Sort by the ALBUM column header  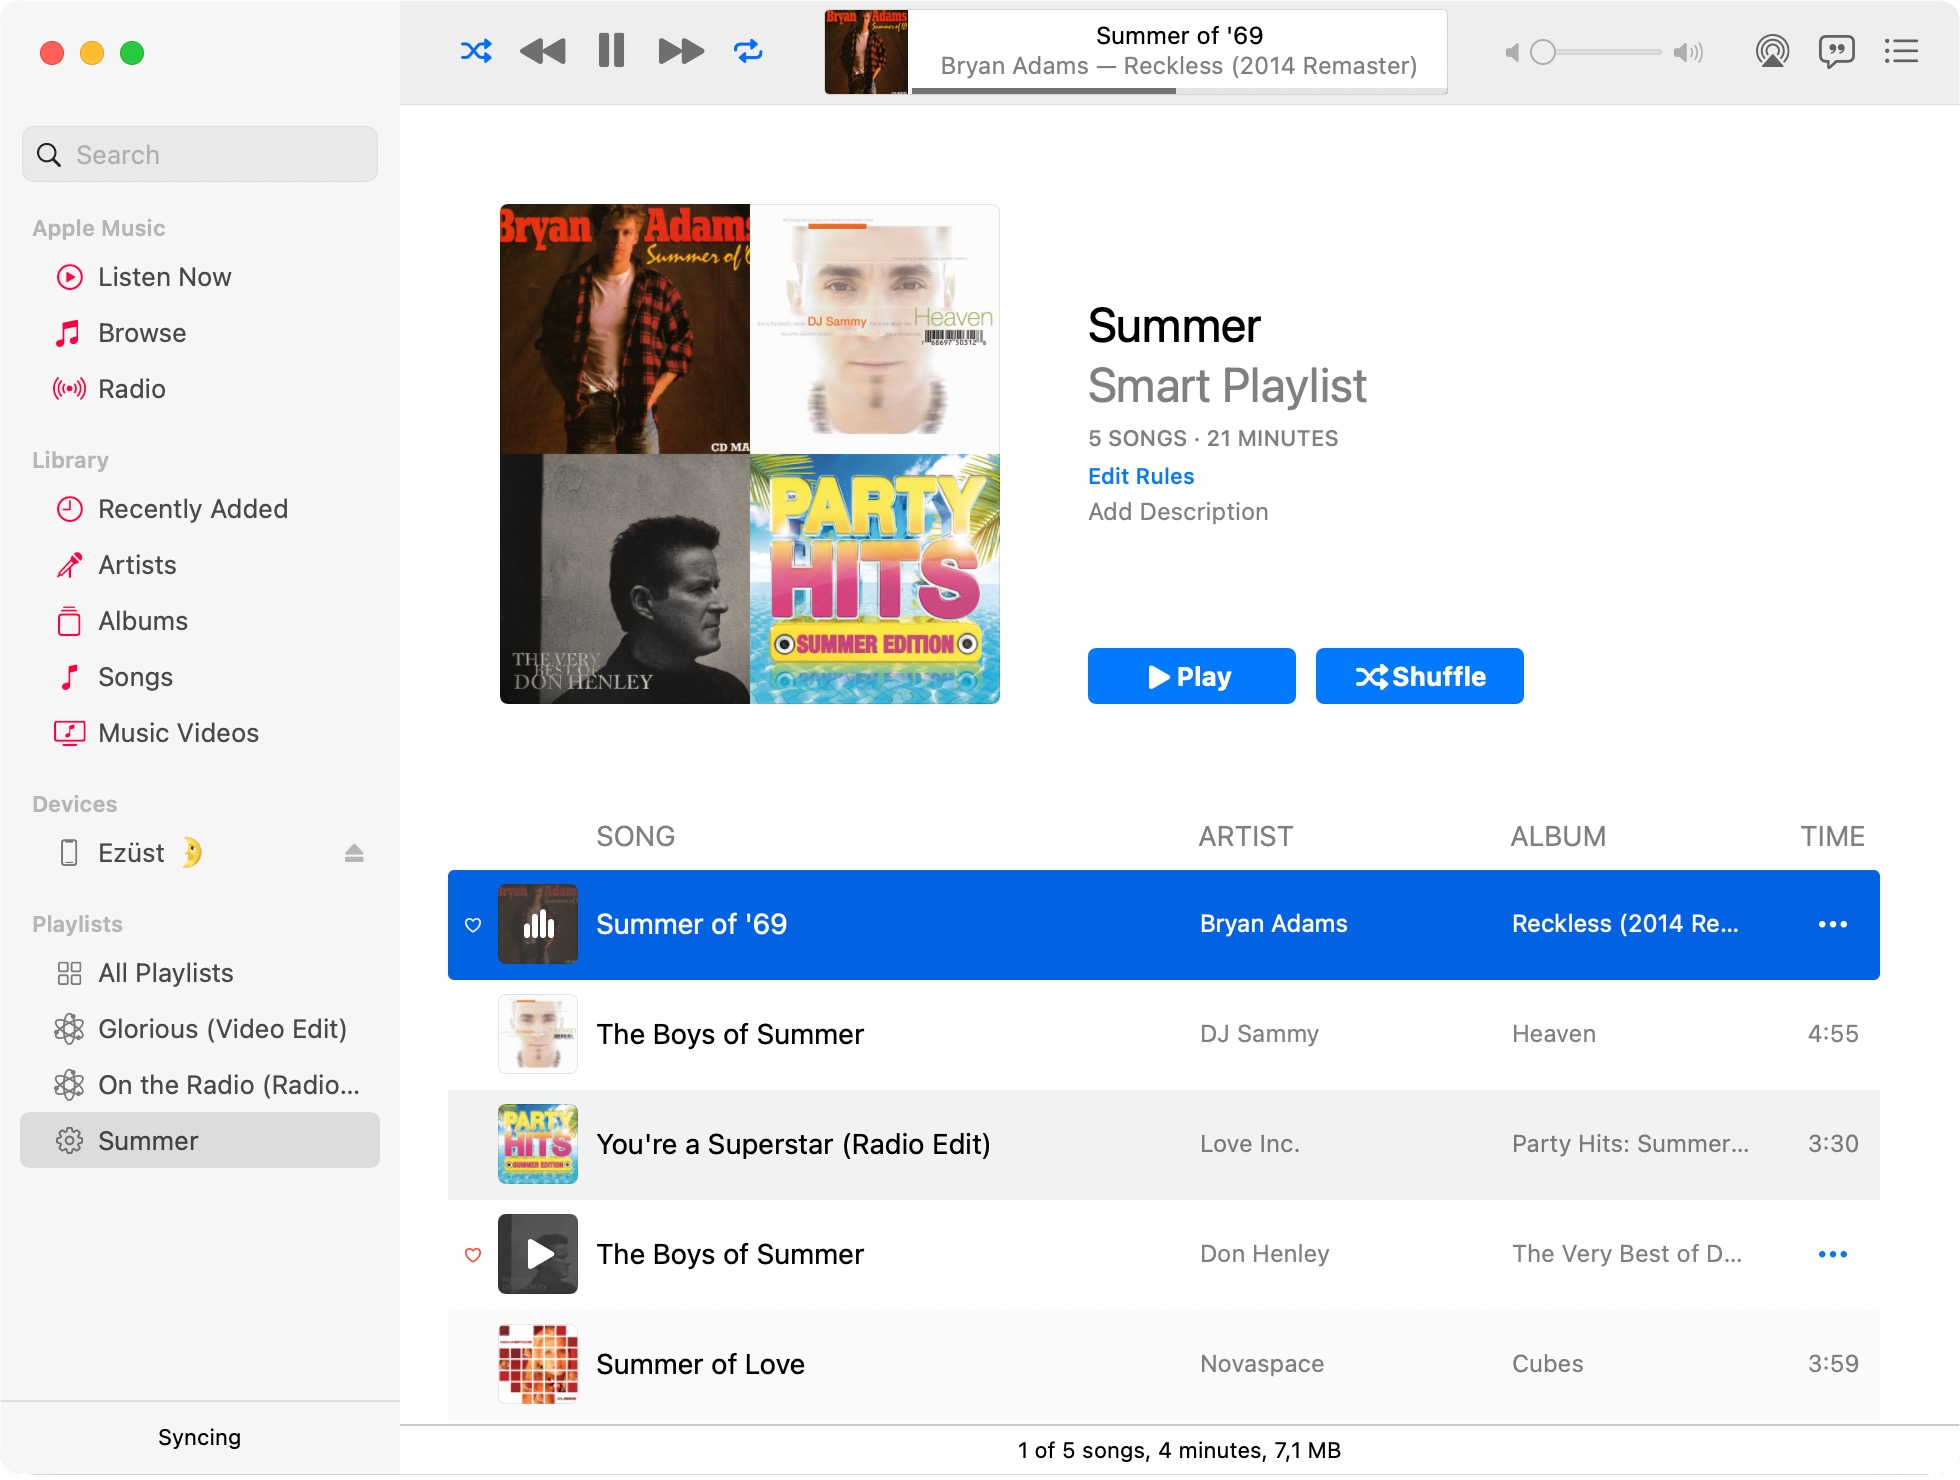1558,836
